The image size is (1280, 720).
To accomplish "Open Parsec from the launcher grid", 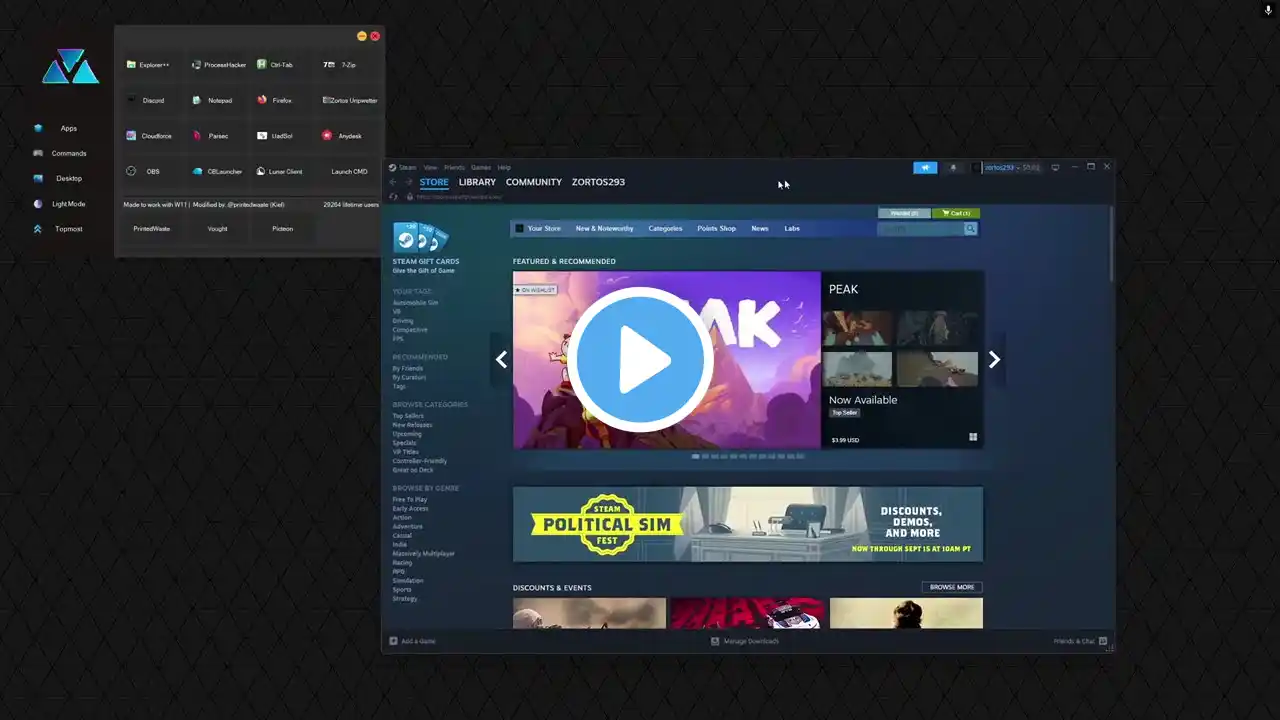I will click(219, 136).
